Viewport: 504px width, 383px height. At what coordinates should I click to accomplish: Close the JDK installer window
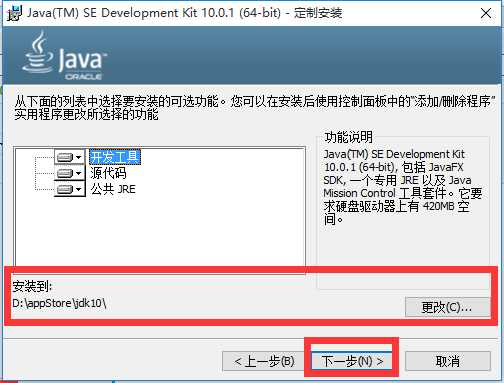(x=486, y=14)
